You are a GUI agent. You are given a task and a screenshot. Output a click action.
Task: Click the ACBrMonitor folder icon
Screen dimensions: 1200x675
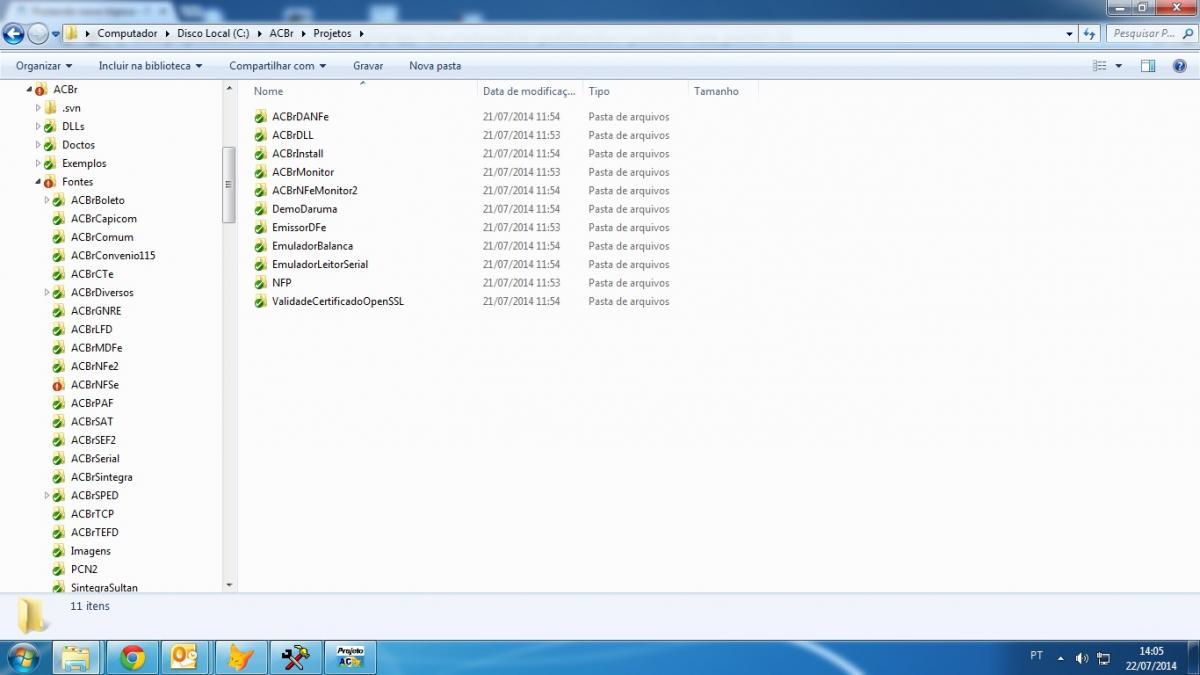[x=261, y=172]
